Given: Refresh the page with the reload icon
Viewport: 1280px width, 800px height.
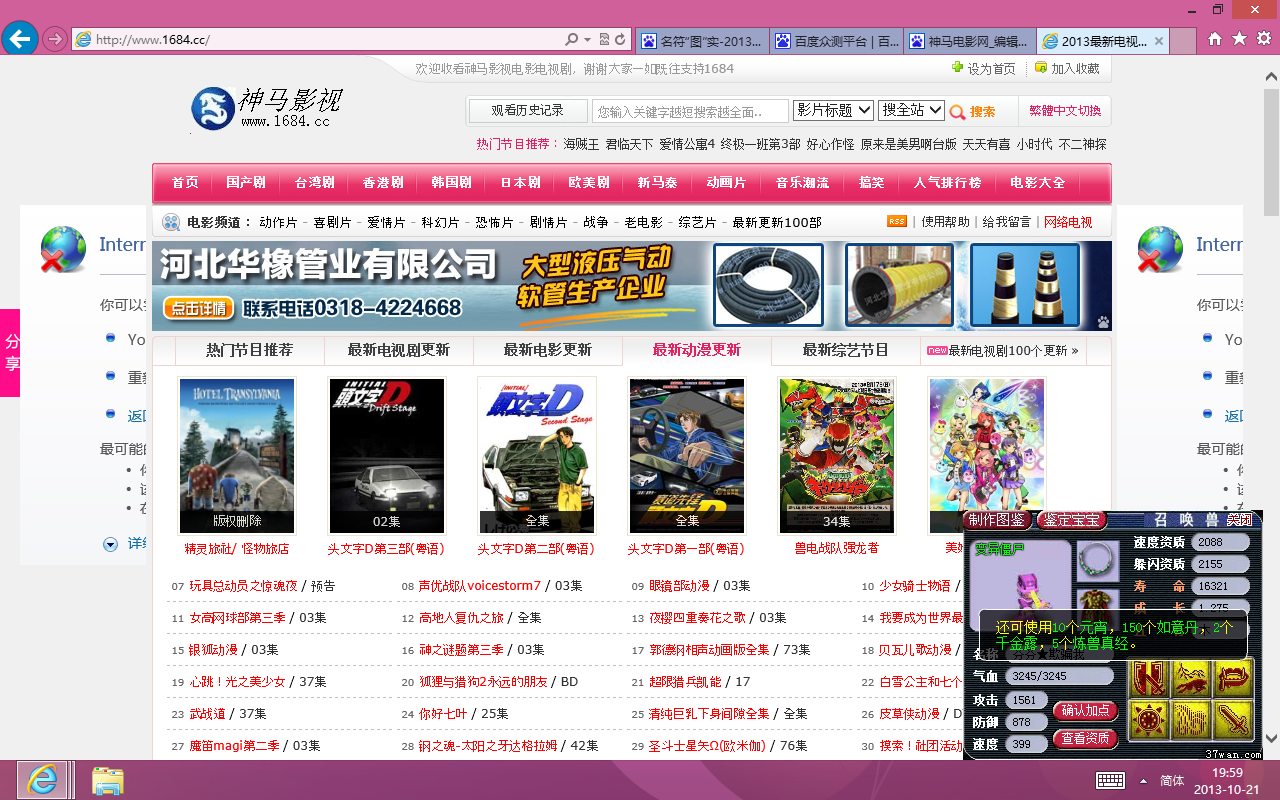Looking at the screenshot, I should point(621,40).
